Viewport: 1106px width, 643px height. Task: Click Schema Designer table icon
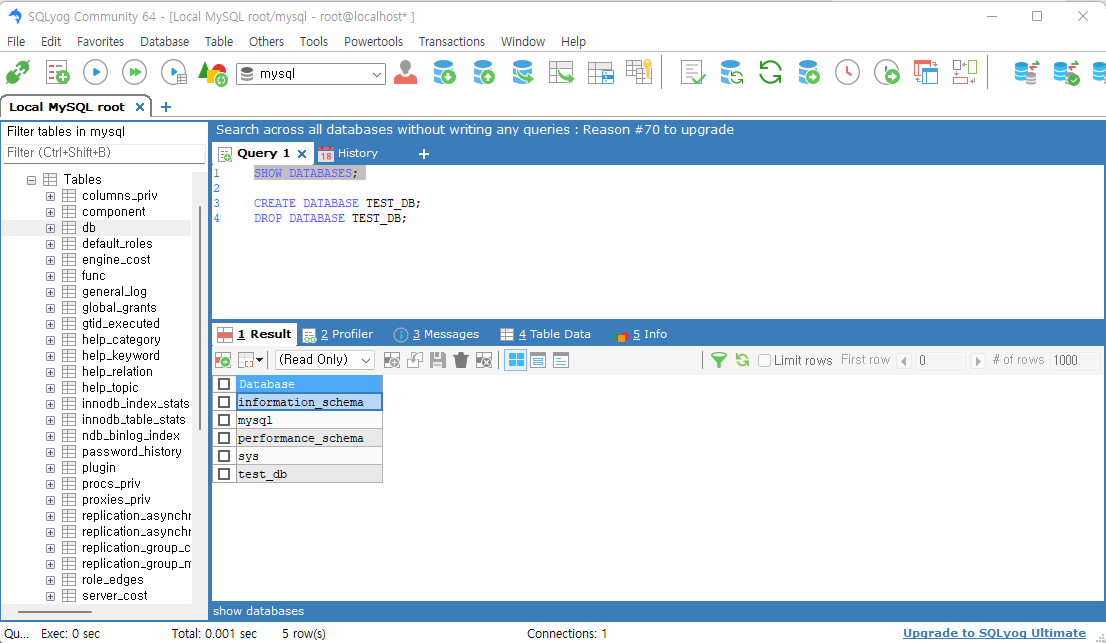[x=561, y=72]
